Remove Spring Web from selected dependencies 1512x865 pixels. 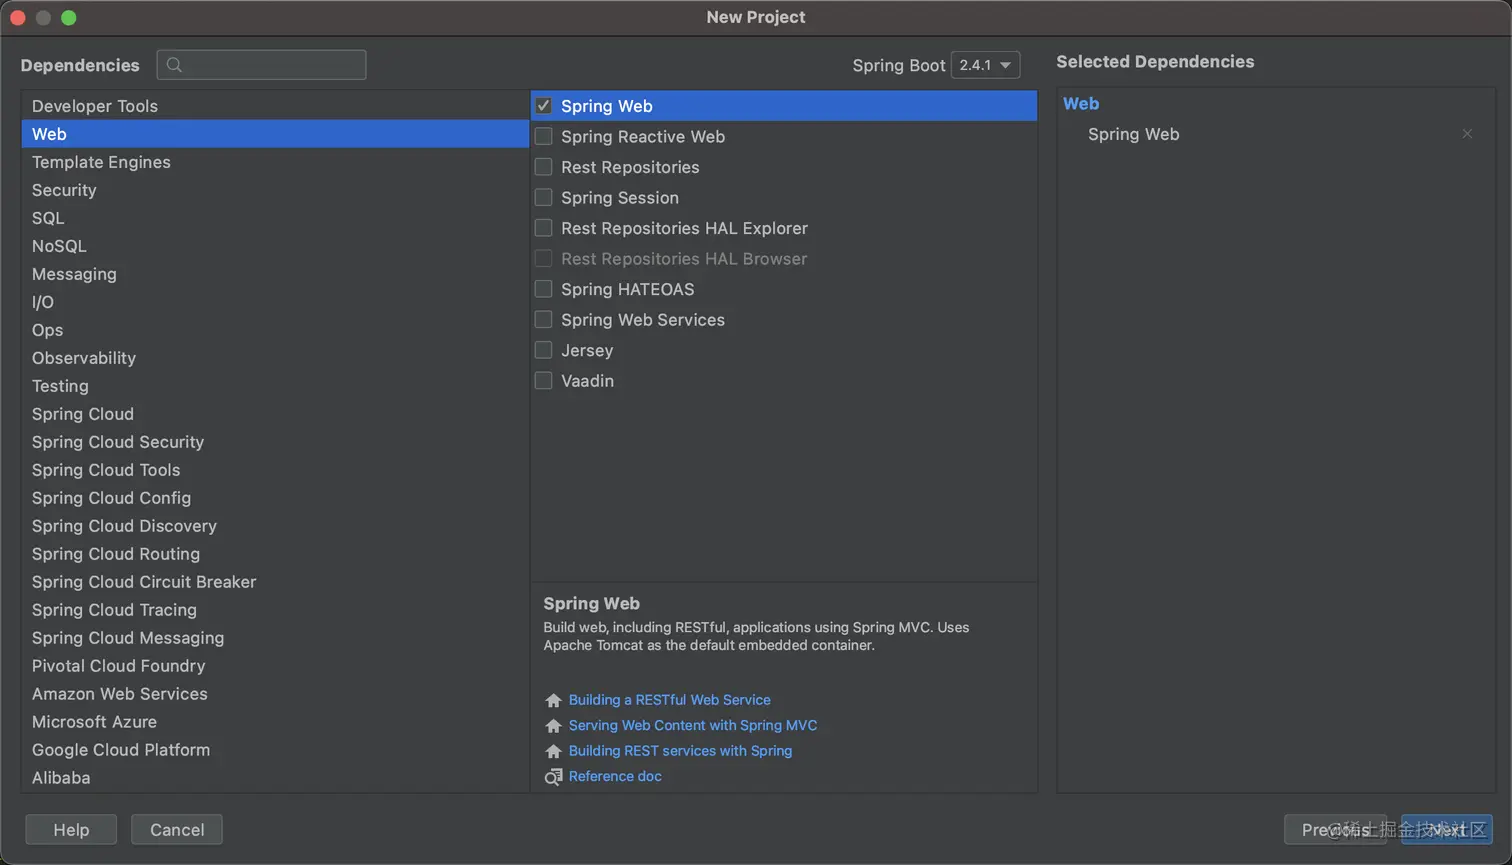pos(1466,134)
